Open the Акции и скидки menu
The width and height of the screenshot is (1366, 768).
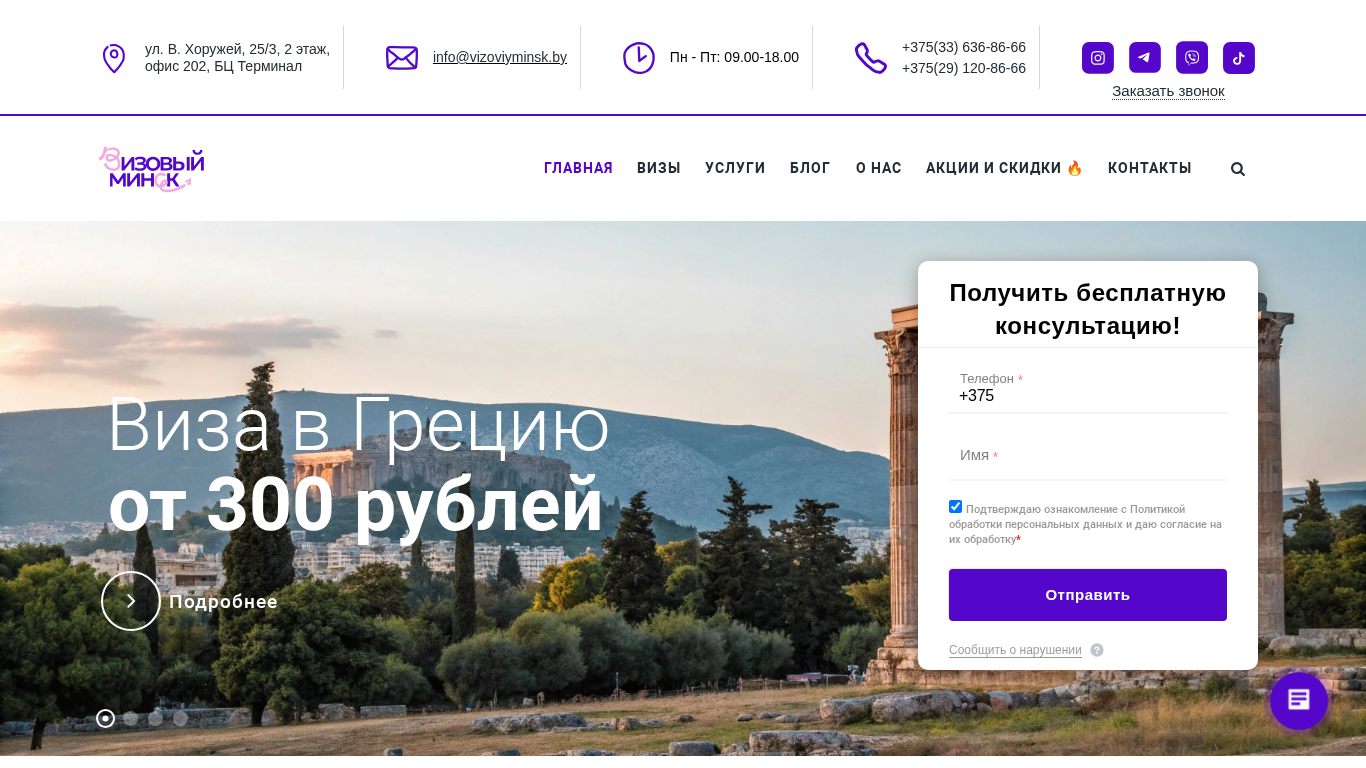pos(1005,168)
